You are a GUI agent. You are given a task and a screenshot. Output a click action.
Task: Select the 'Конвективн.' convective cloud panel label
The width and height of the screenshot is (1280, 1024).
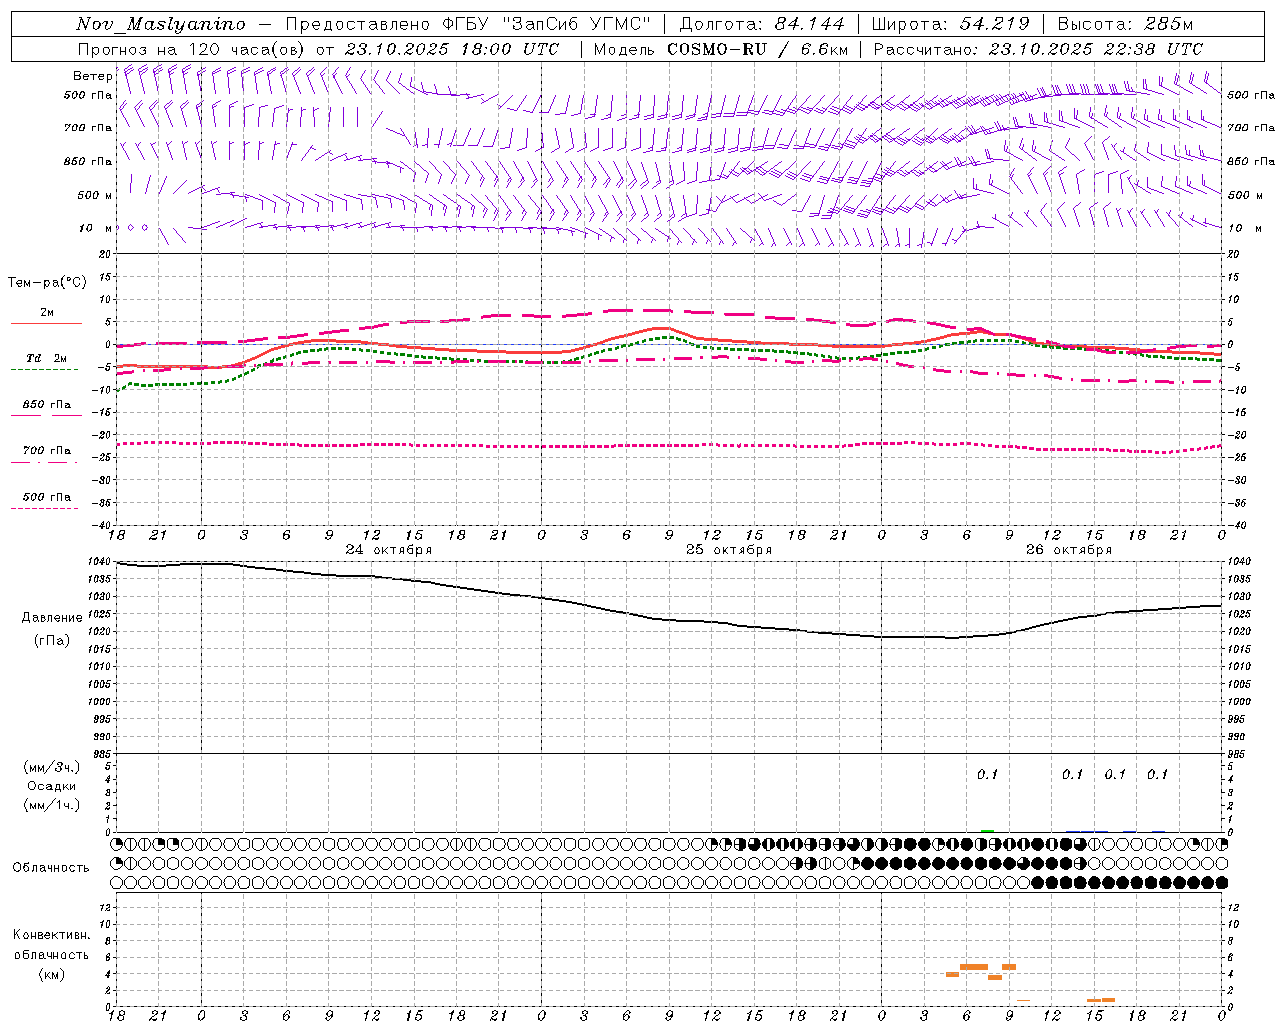(52, 935)
